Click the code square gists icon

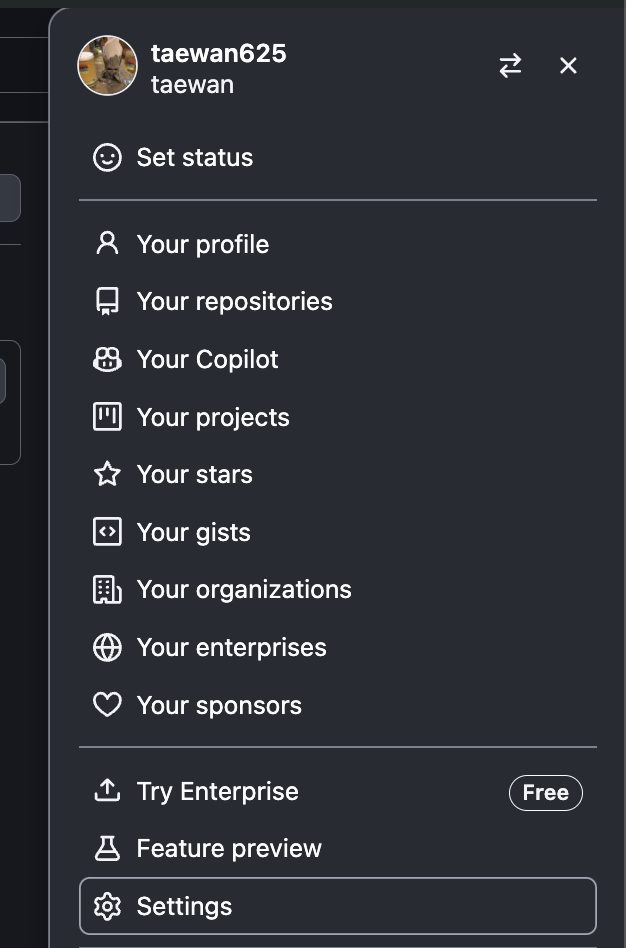tap(107, 532)
